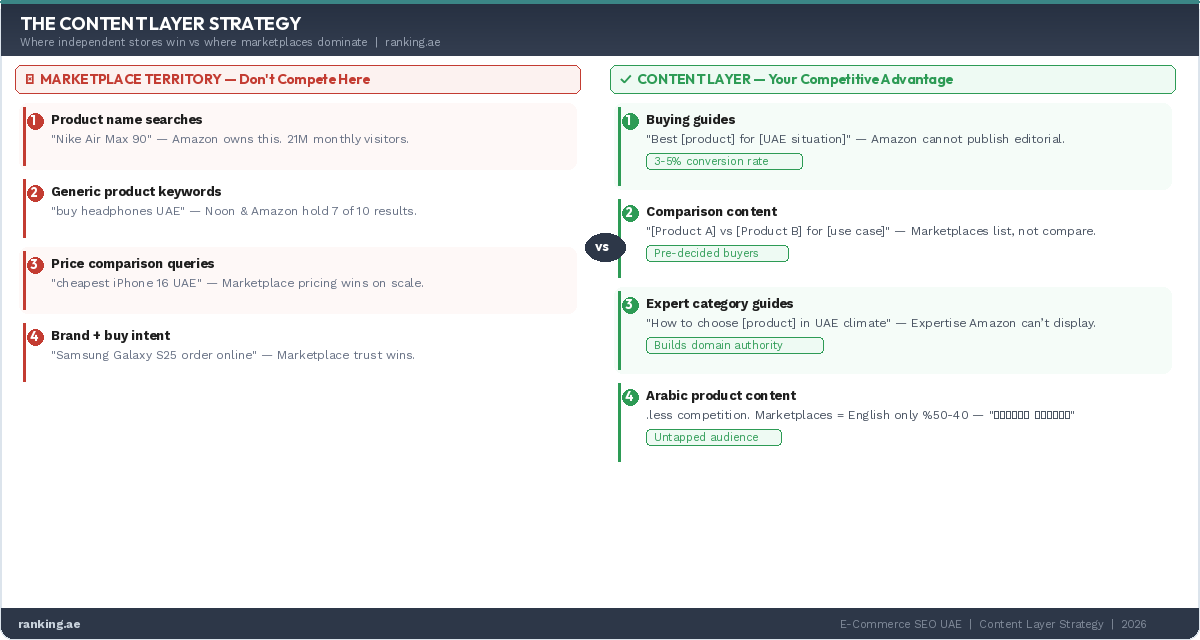The height and width of the screenshot is (640, 1200).
Task: Select the green number 2 badge for Comparison content
Action: pyautogui.click(x=630, y=213)
